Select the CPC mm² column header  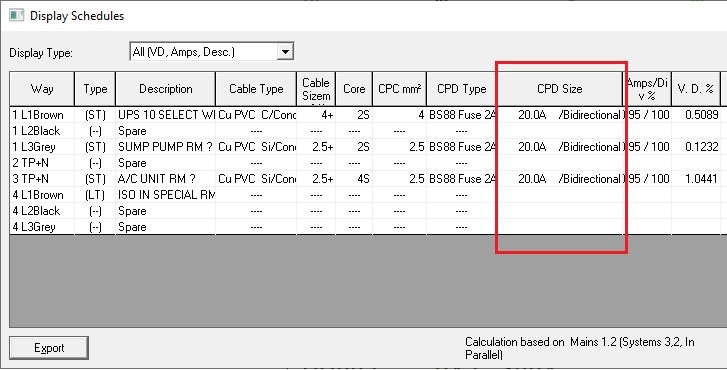(399, 89)
